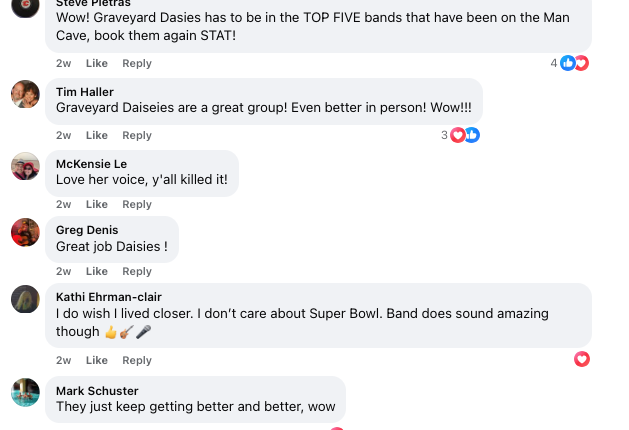629x430 pixels.
Task: Open Greg Denis's profile name link
Action: point(87,230)
